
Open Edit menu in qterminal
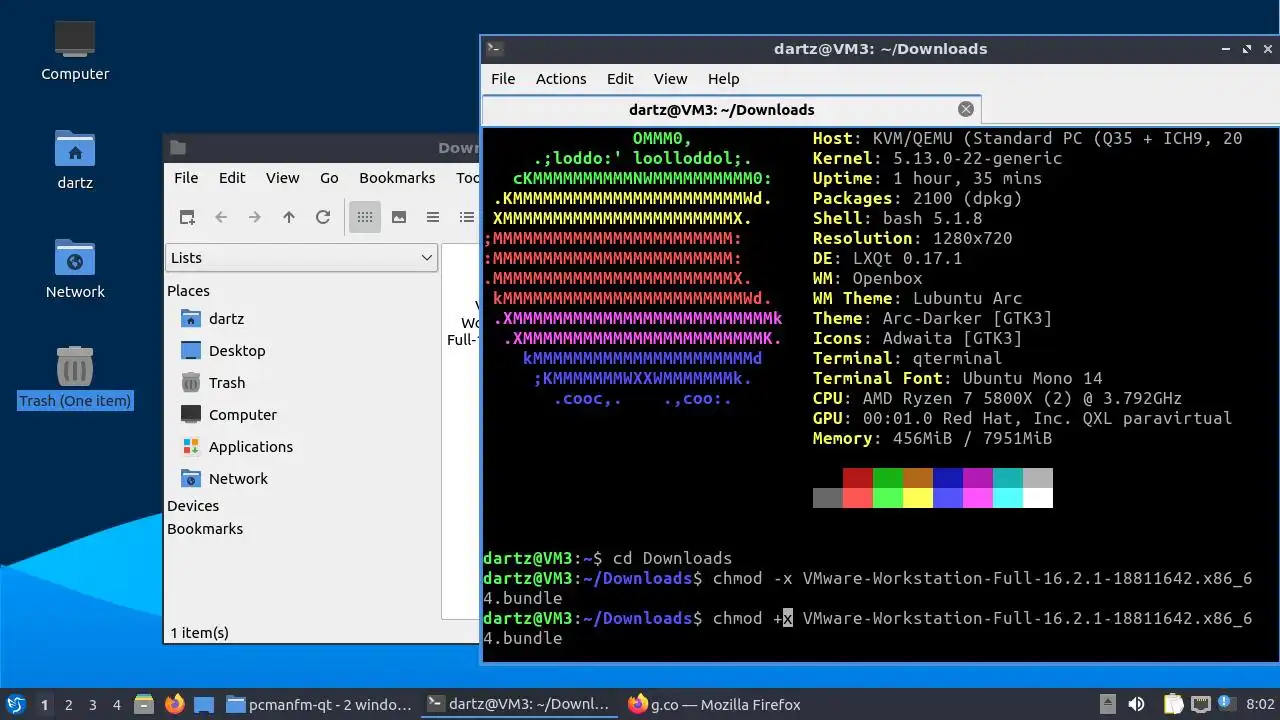pos(620,79)
